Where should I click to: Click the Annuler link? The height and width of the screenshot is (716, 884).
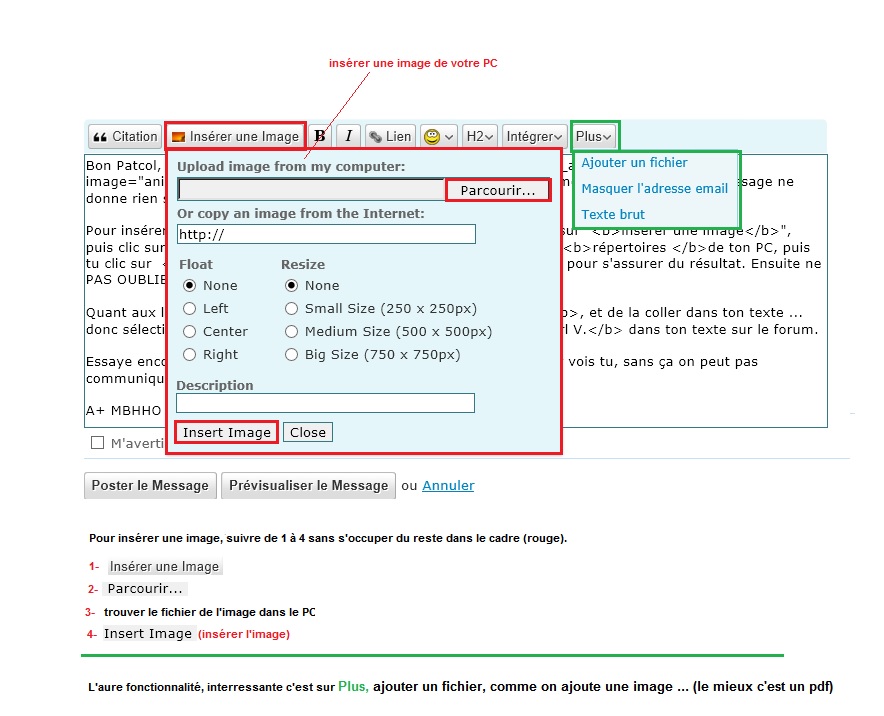point(448,486)
